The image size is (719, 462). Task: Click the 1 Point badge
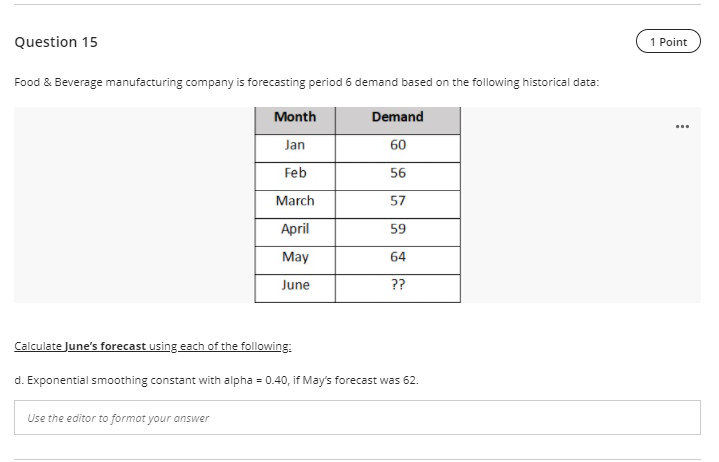pos(668,41)
